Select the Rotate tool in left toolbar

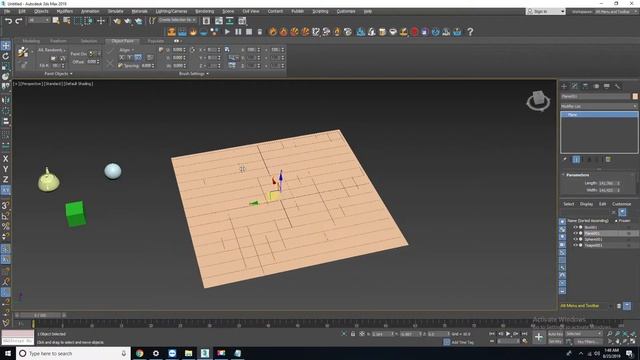tap(6, 56)
